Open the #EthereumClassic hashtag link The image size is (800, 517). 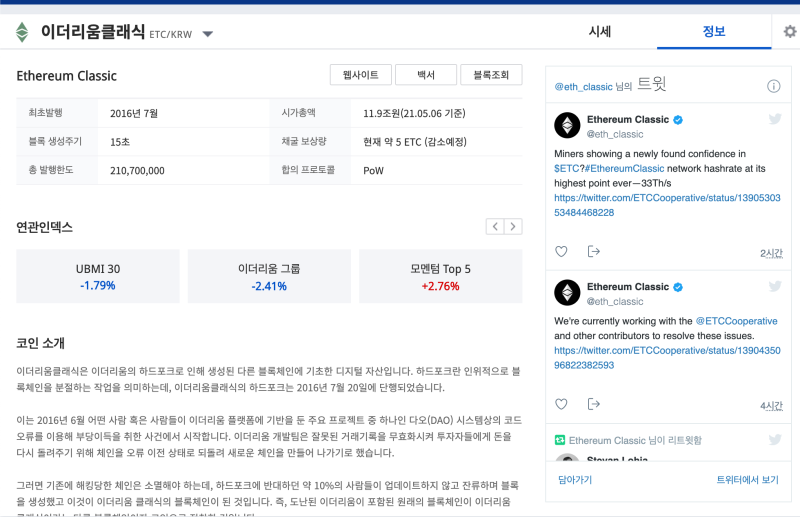point(624,168)
